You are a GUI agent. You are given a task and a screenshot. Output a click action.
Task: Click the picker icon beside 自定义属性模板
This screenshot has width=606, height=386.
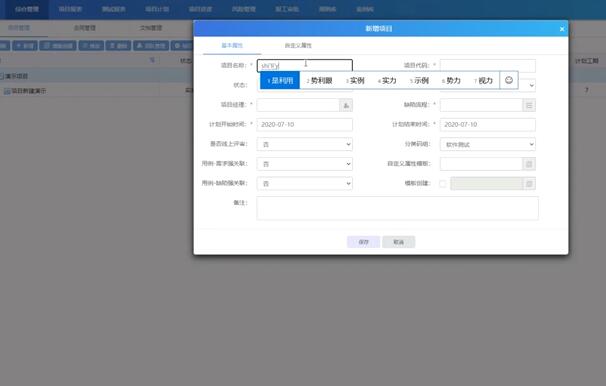click(529, 164)
